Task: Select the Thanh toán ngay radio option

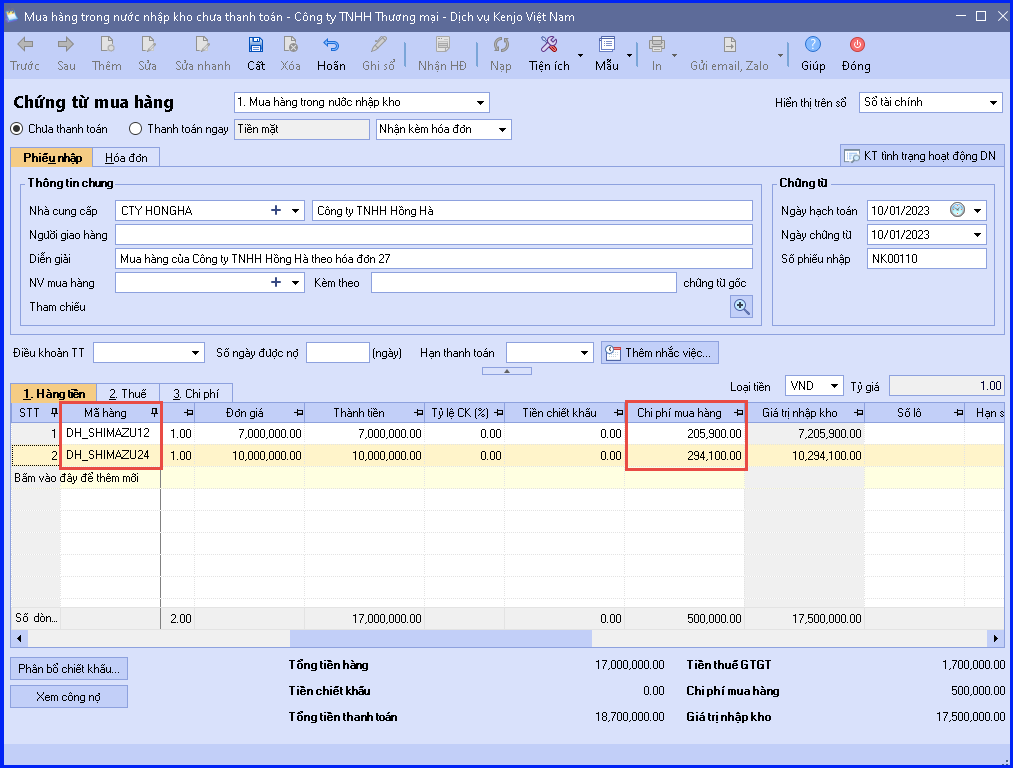Action: 135,129
